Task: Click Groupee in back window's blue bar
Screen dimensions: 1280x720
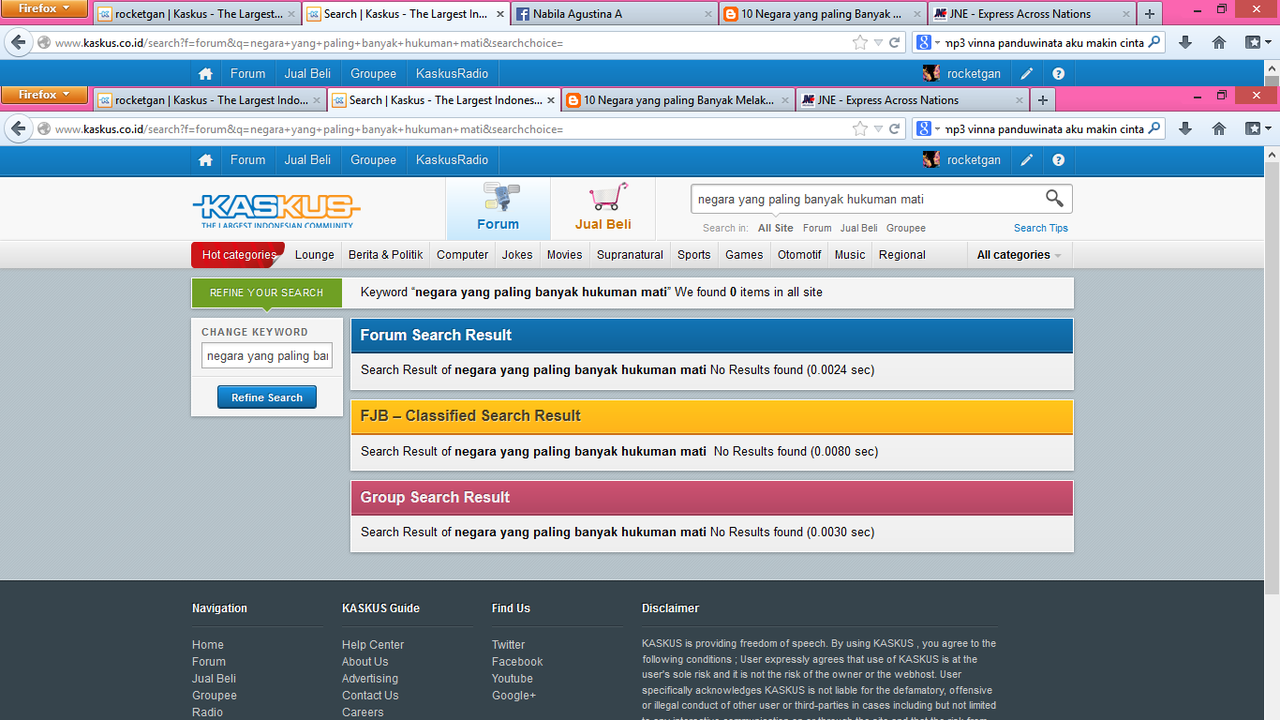Action: tap(373, 74)
